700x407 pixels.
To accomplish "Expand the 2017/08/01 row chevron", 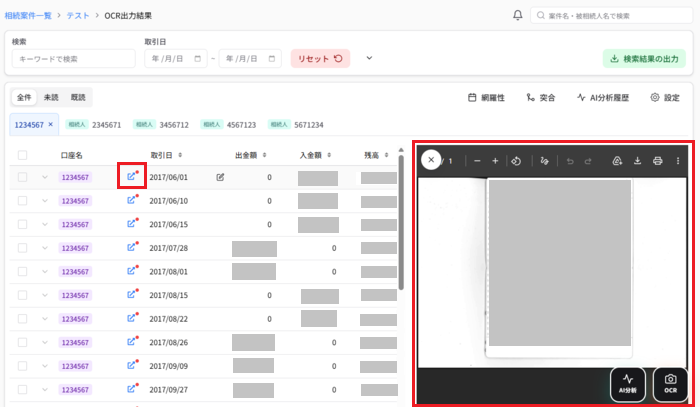I will (x=45, y=272).
